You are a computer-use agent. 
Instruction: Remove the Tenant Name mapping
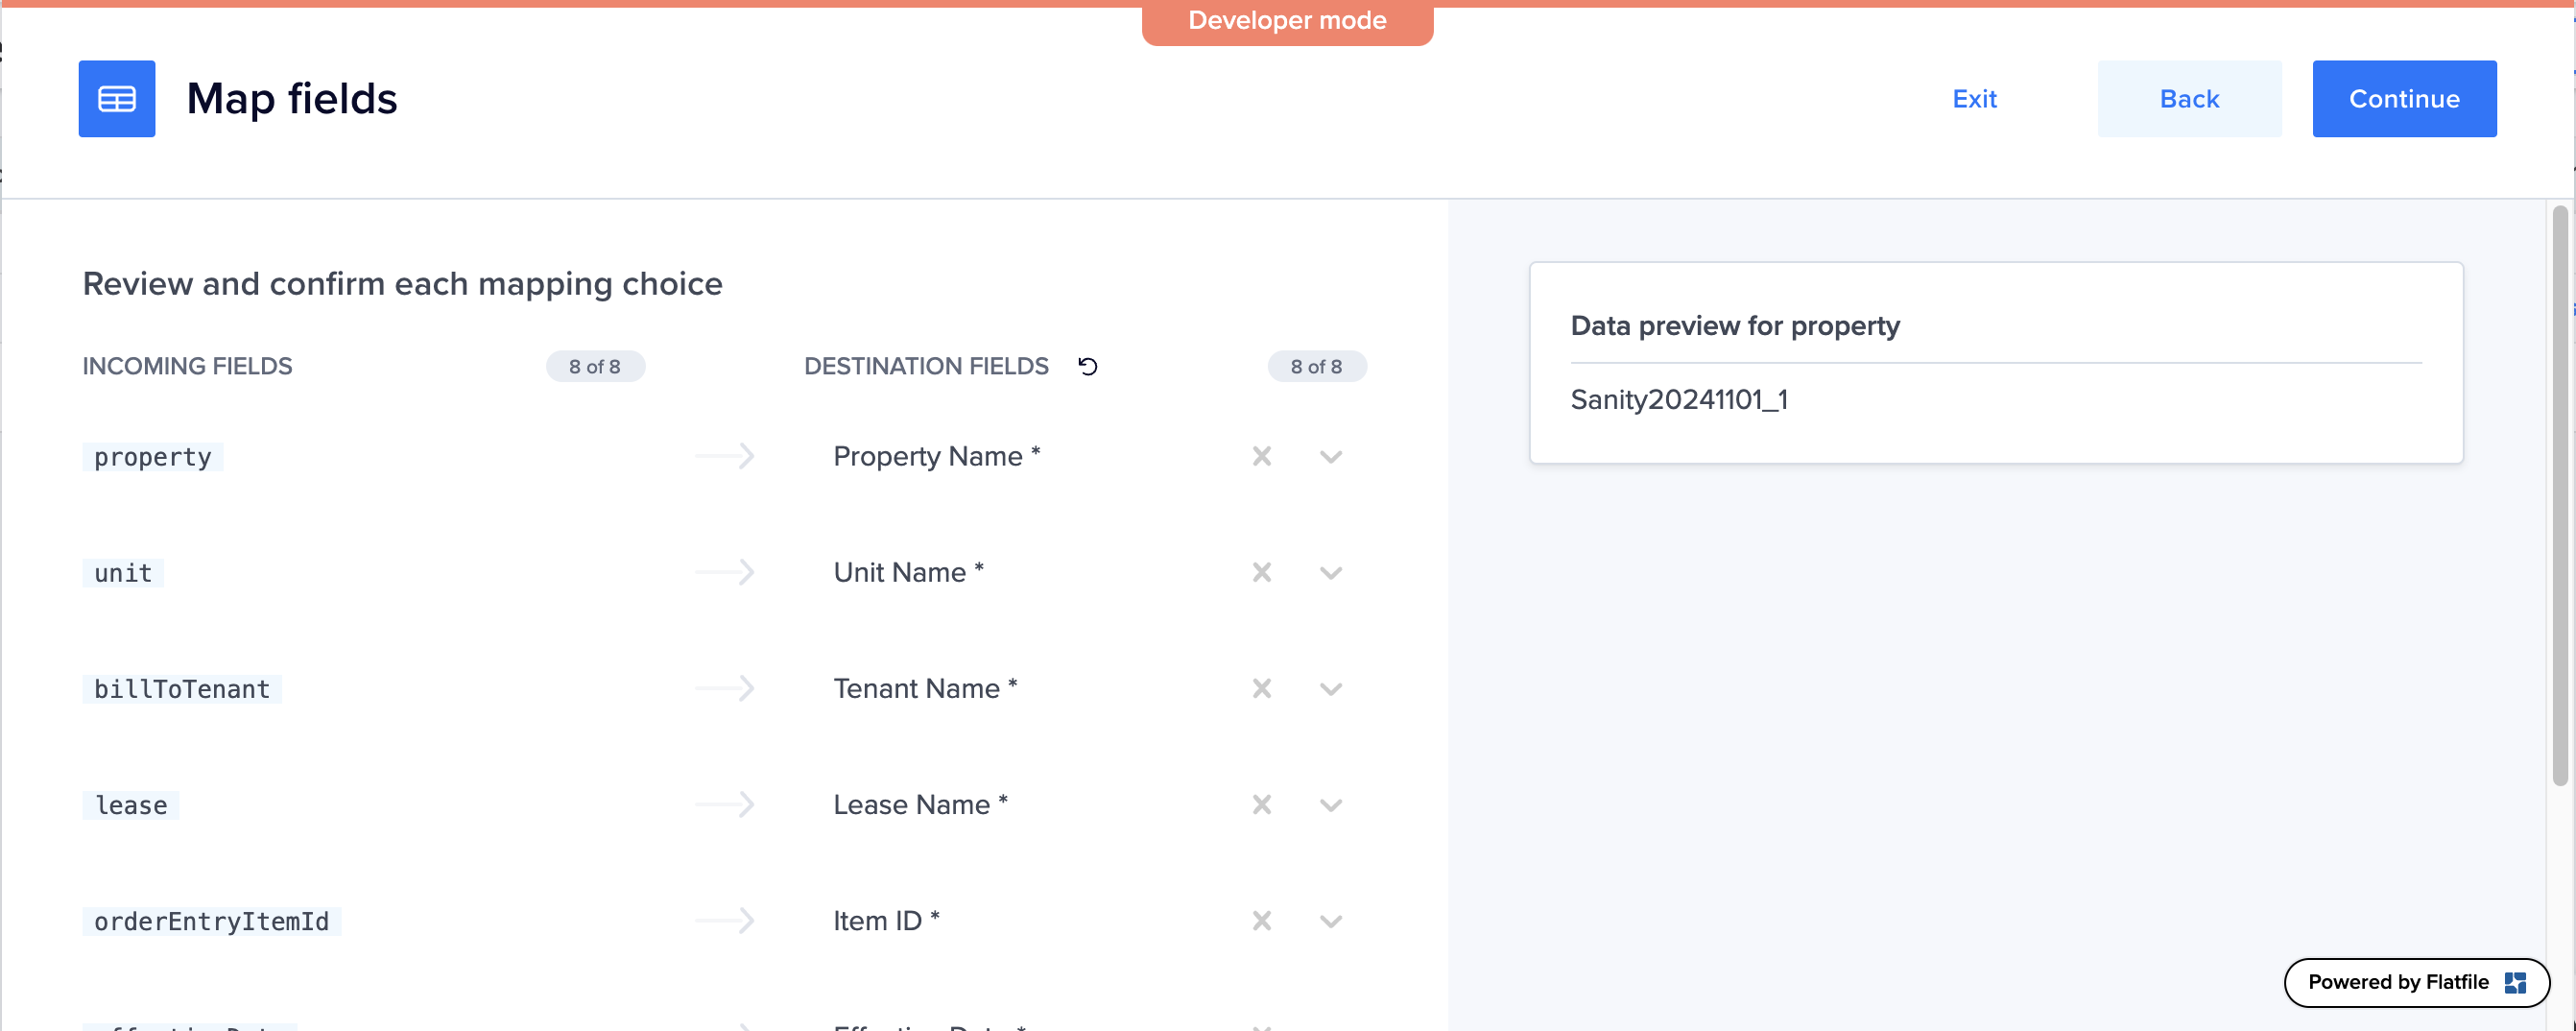click(1262, 689)
